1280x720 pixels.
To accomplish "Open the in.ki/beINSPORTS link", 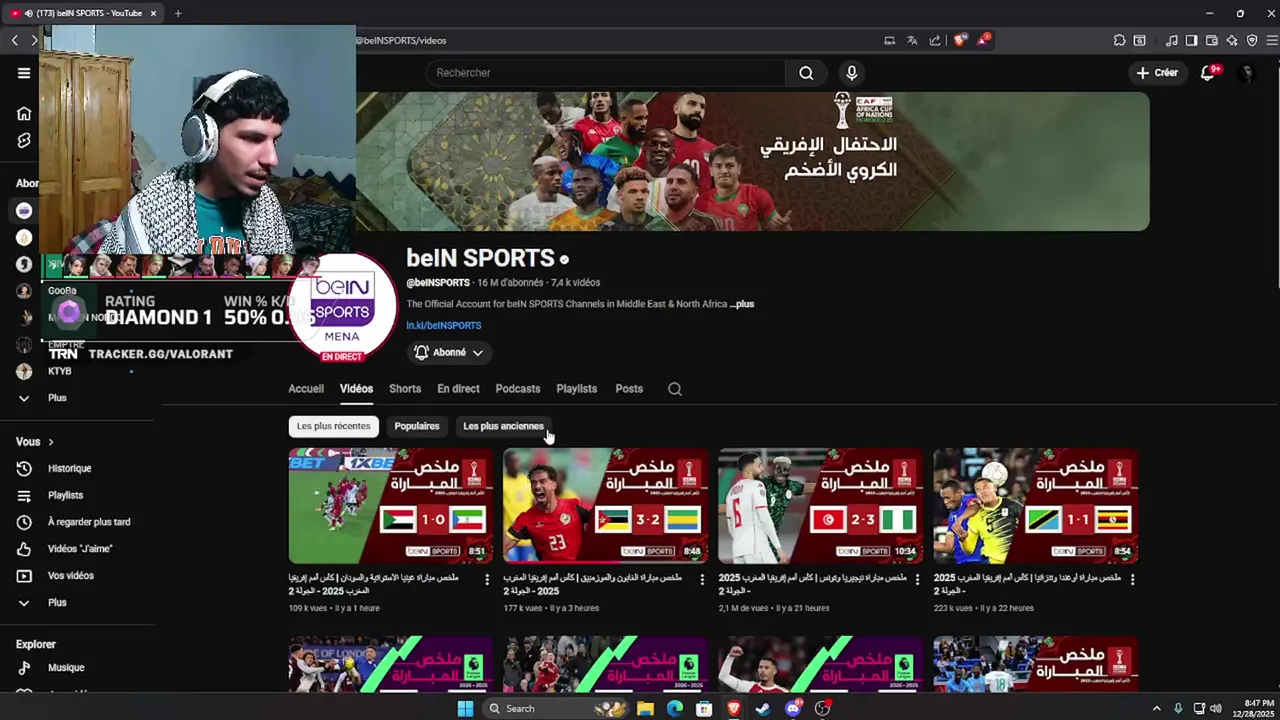I will [444, 325].
